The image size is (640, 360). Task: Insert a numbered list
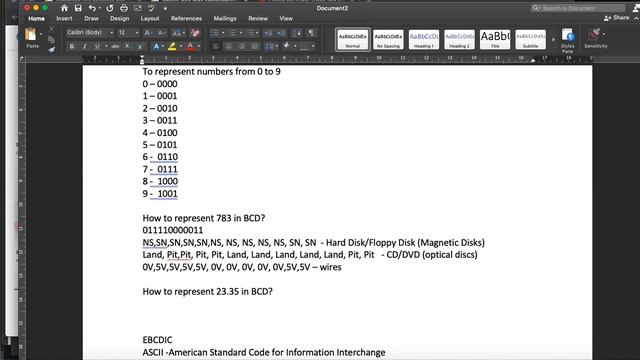point(232,33)
